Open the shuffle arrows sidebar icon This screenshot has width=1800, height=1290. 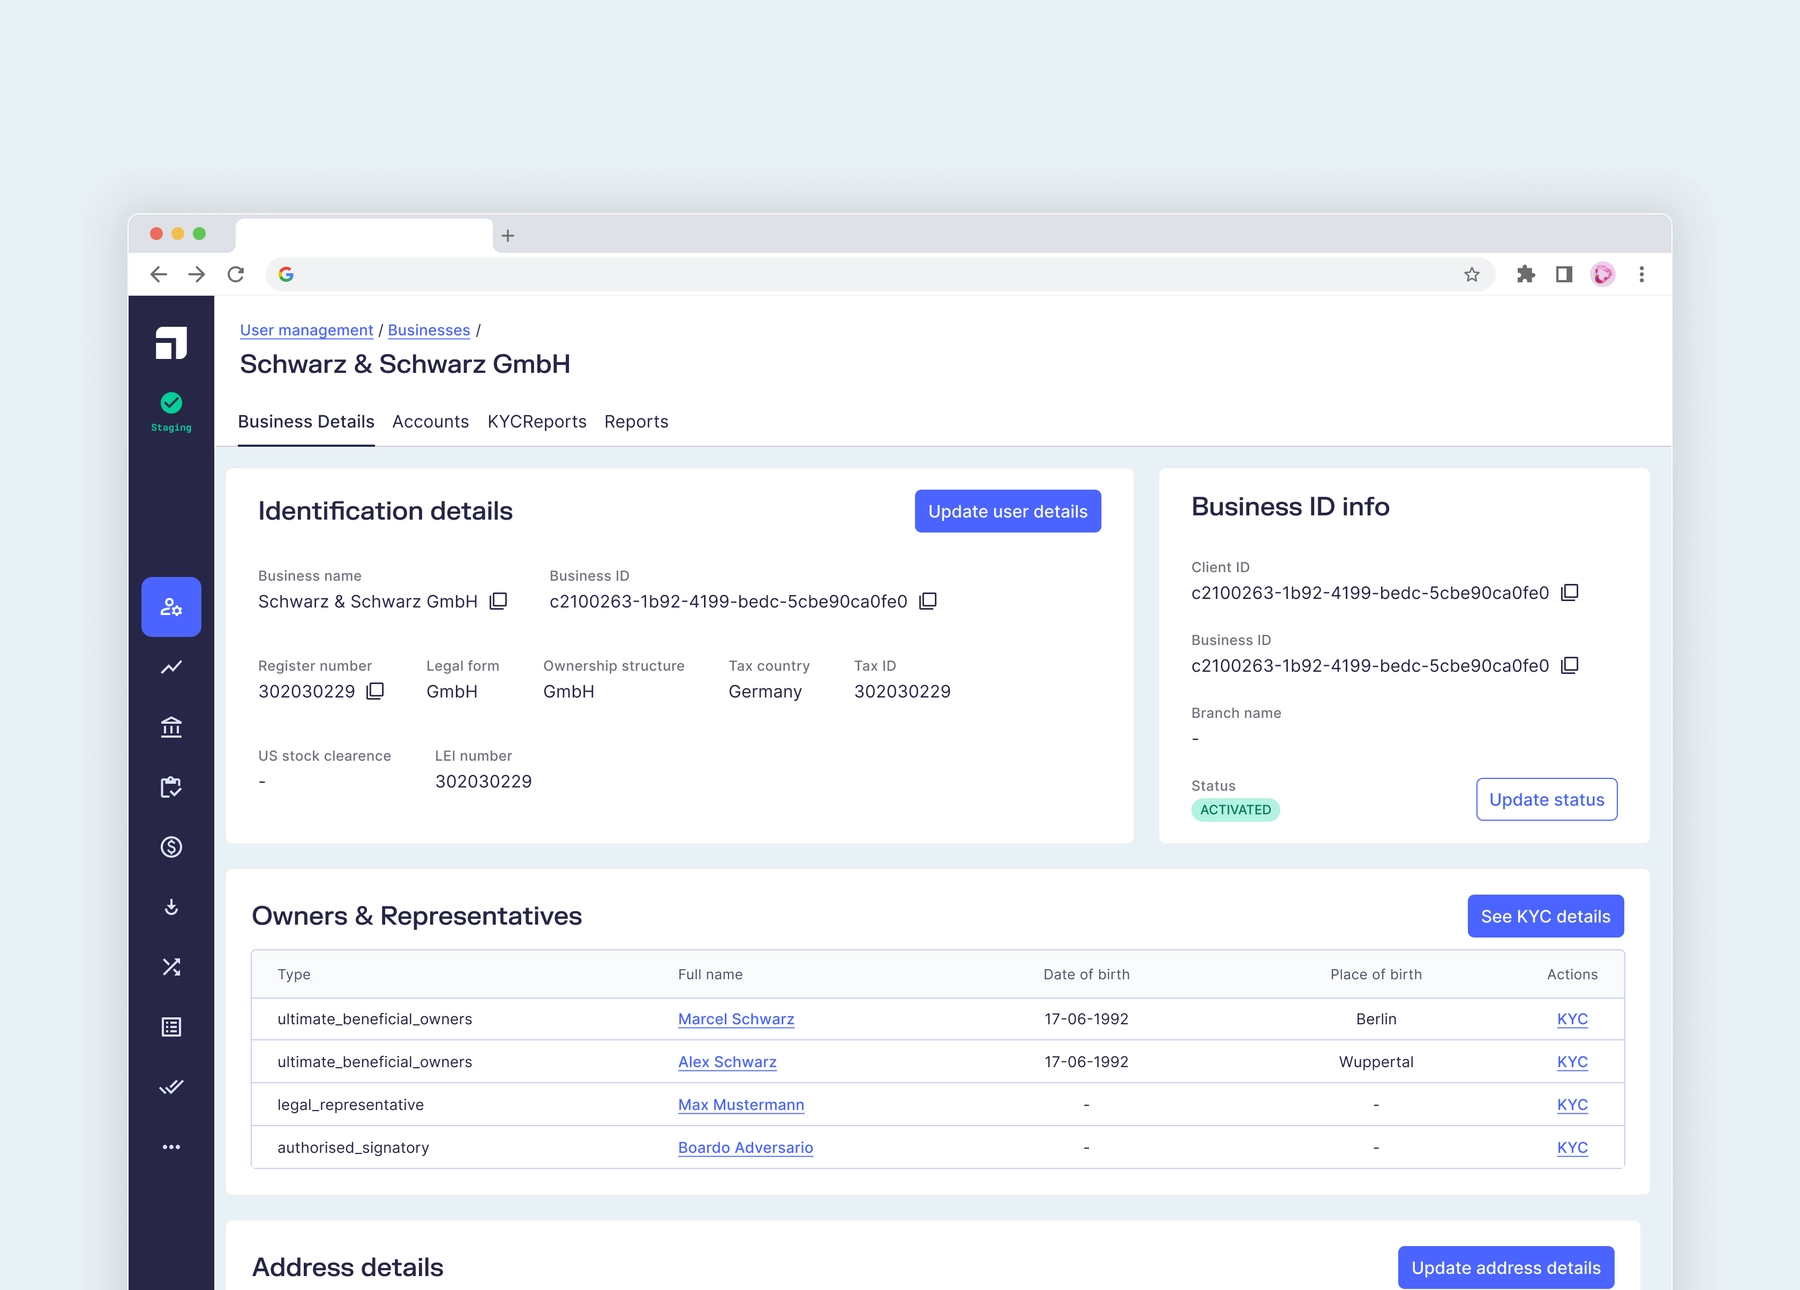[171, 967]
